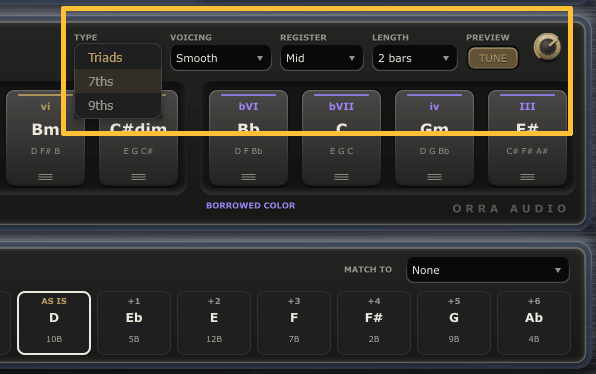596x374 pixels.
Task: Click the drag handle on Bm chord card
Action: tap(45, 177)
